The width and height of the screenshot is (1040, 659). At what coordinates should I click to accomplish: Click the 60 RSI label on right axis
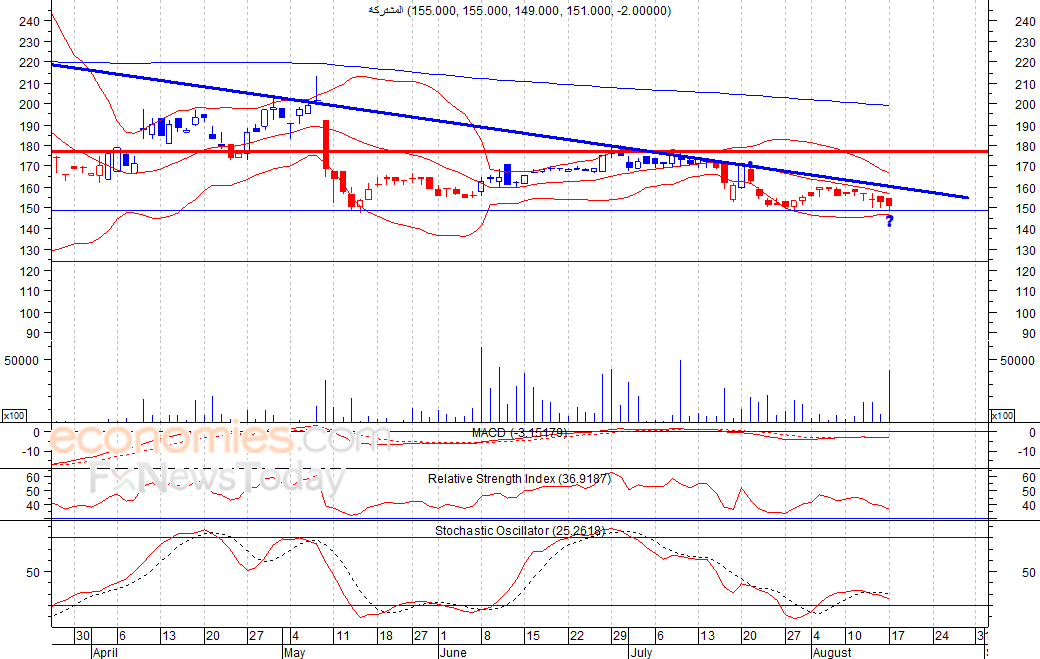[x=1029, y=477]
